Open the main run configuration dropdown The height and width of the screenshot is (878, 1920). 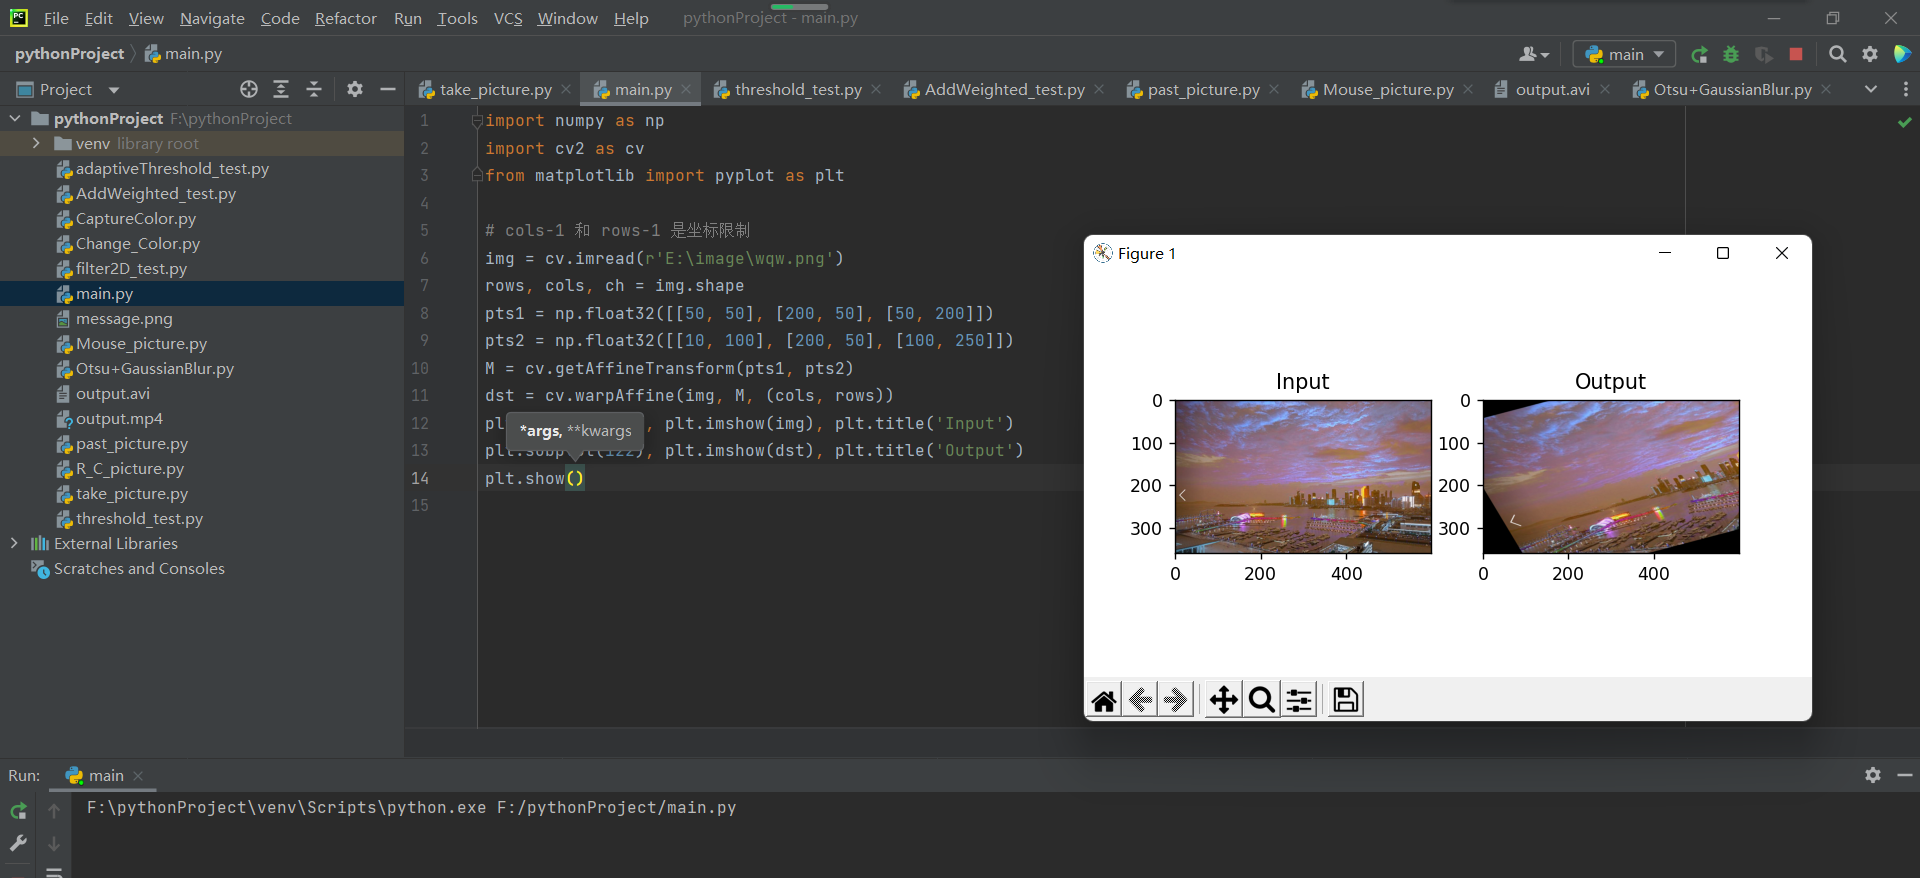point(1624,54)
